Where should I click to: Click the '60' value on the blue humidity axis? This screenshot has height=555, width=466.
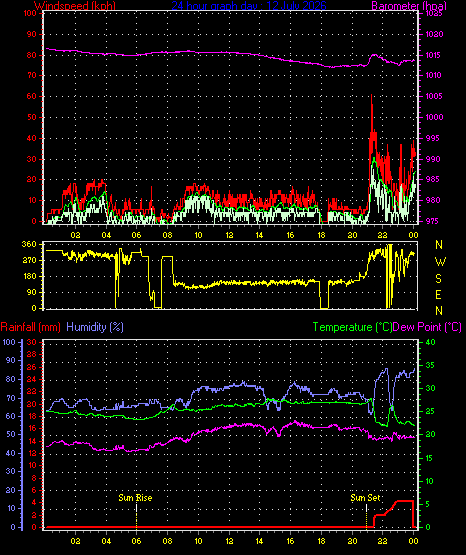11,416
